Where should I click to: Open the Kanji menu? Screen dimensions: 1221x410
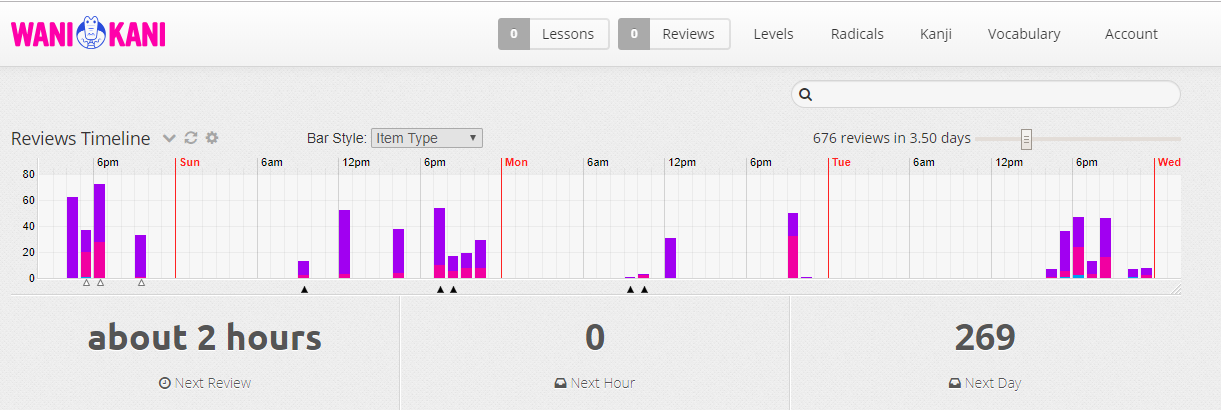tap(936, 34)
